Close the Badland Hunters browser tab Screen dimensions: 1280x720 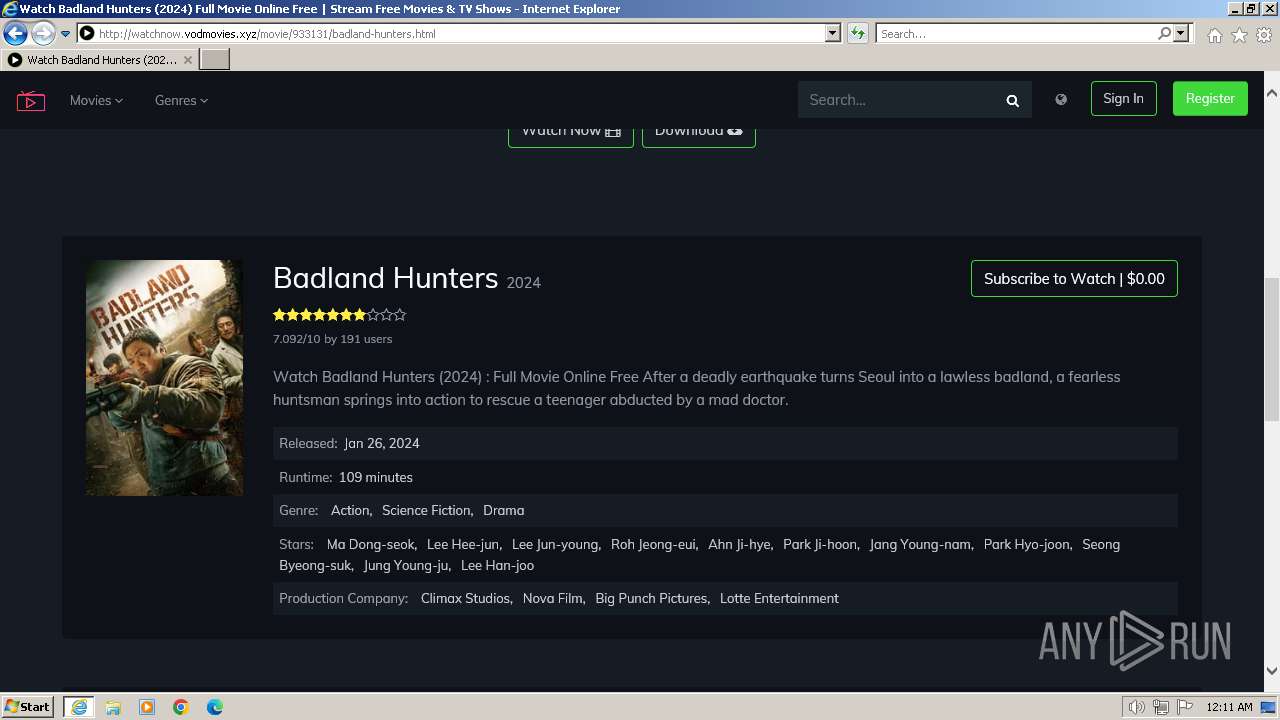pos(187,60)
